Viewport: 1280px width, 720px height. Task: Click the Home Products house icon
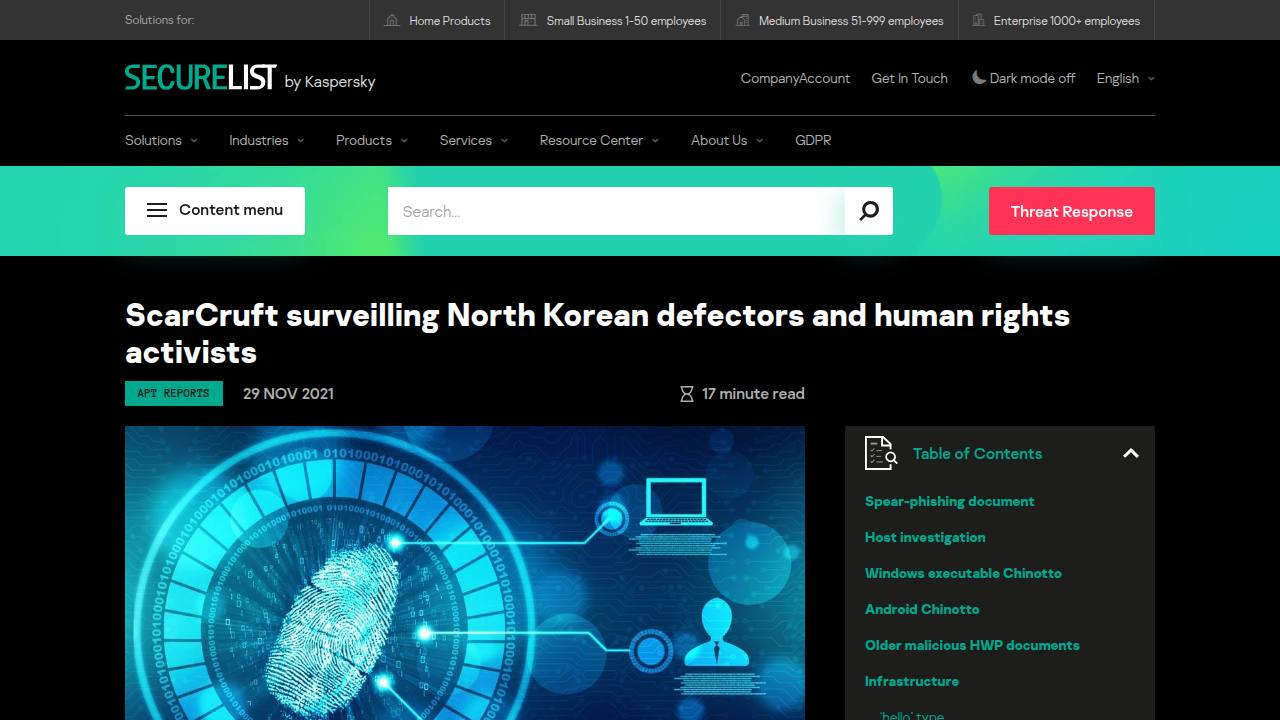(x=392, y=20)
